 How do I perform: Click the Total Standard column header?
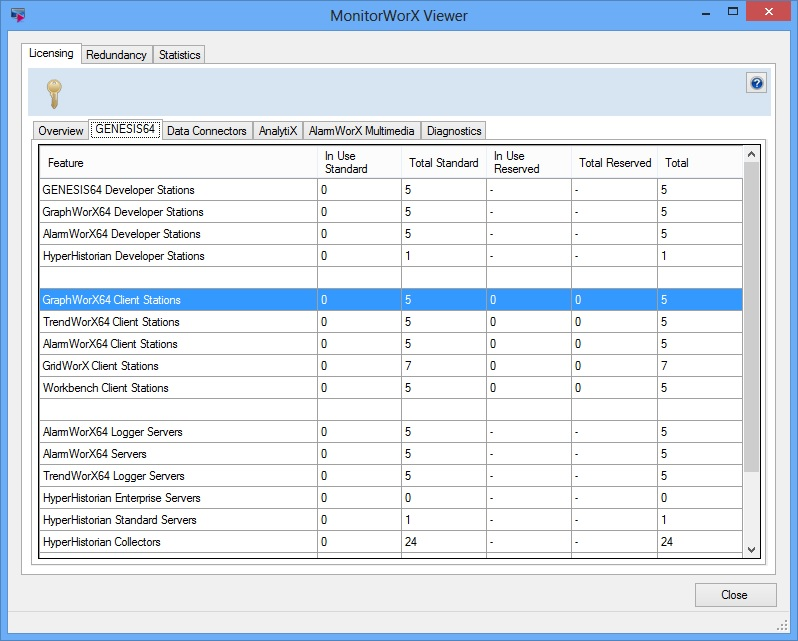[x=443, y=163]
